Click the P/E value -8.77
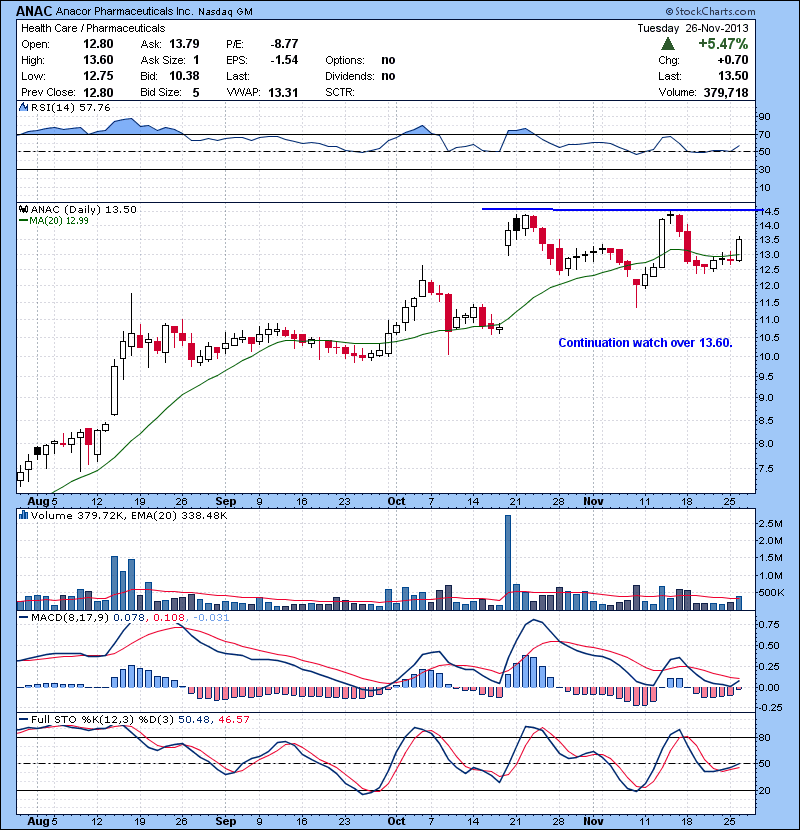800x830 pixels. coord(284,43)
